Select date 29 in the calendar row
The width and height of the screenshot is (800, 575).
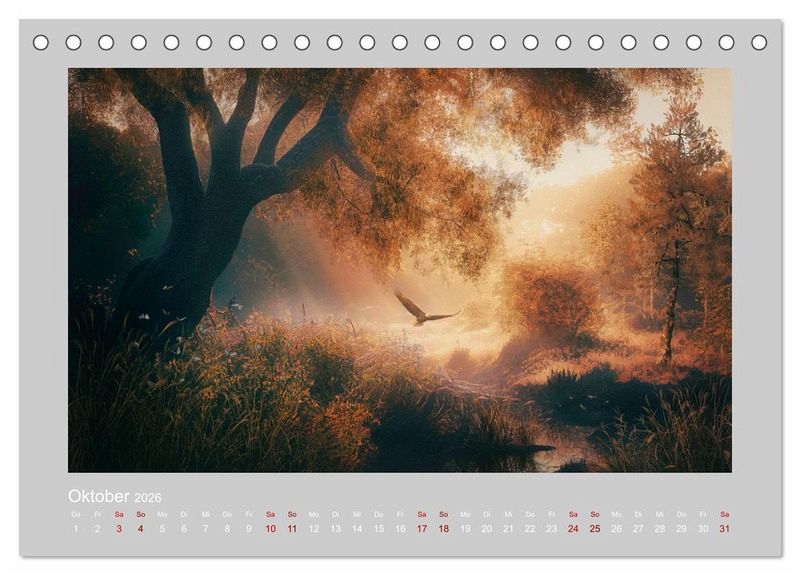pos(681,529)
